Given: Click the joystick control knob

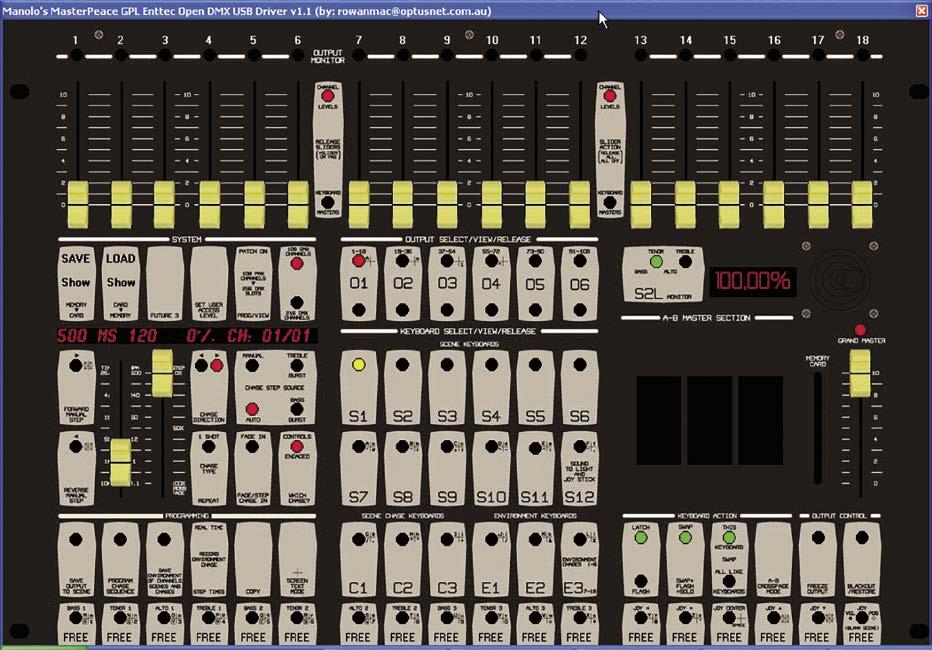Looking at the screenshot, I should 839,279.
